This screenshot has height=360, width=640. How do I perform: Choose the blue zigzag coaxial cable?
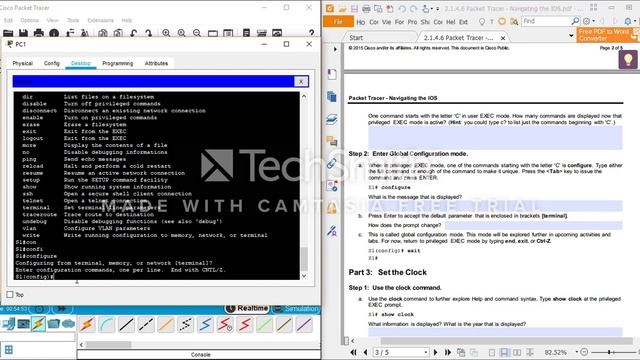(x=205, y=324)
